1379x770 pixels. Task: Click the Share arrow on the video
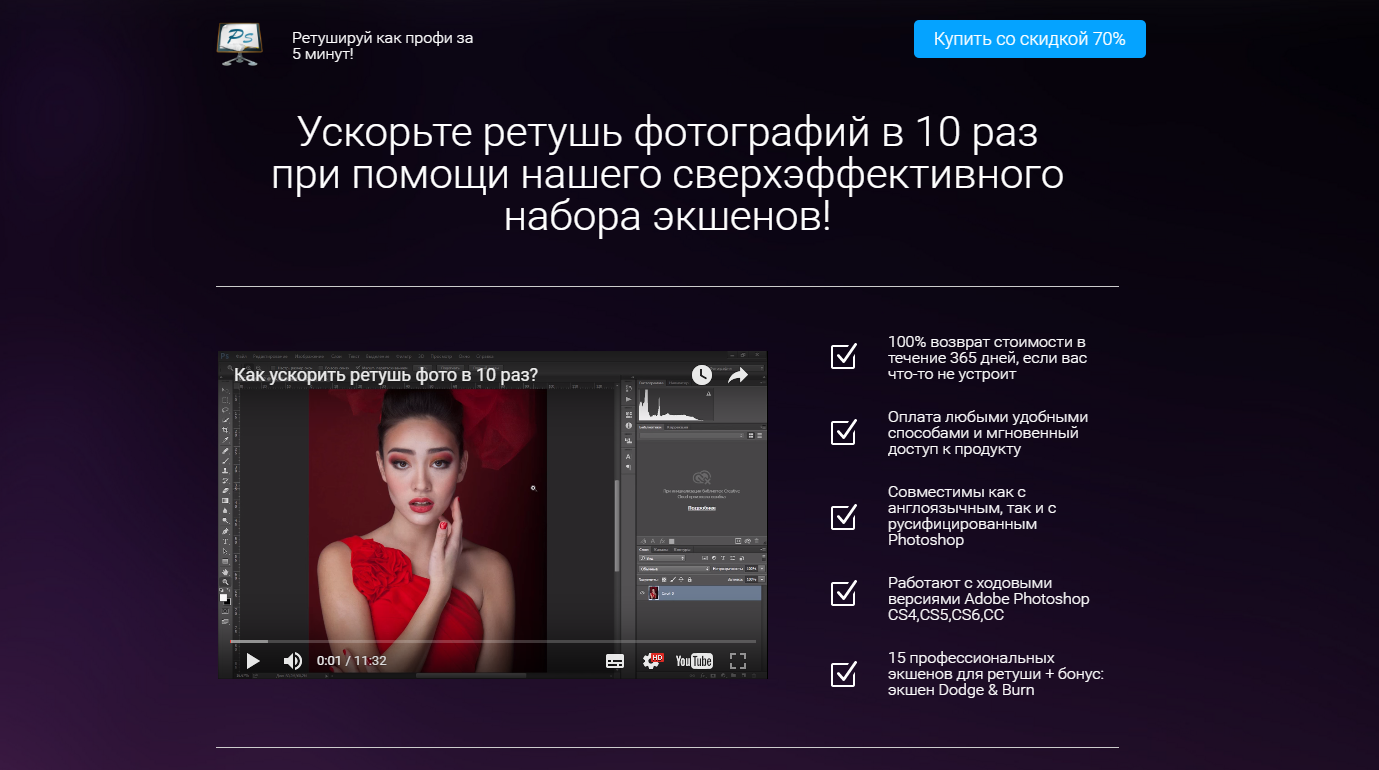pyautogui.click(x=738, y=374)
